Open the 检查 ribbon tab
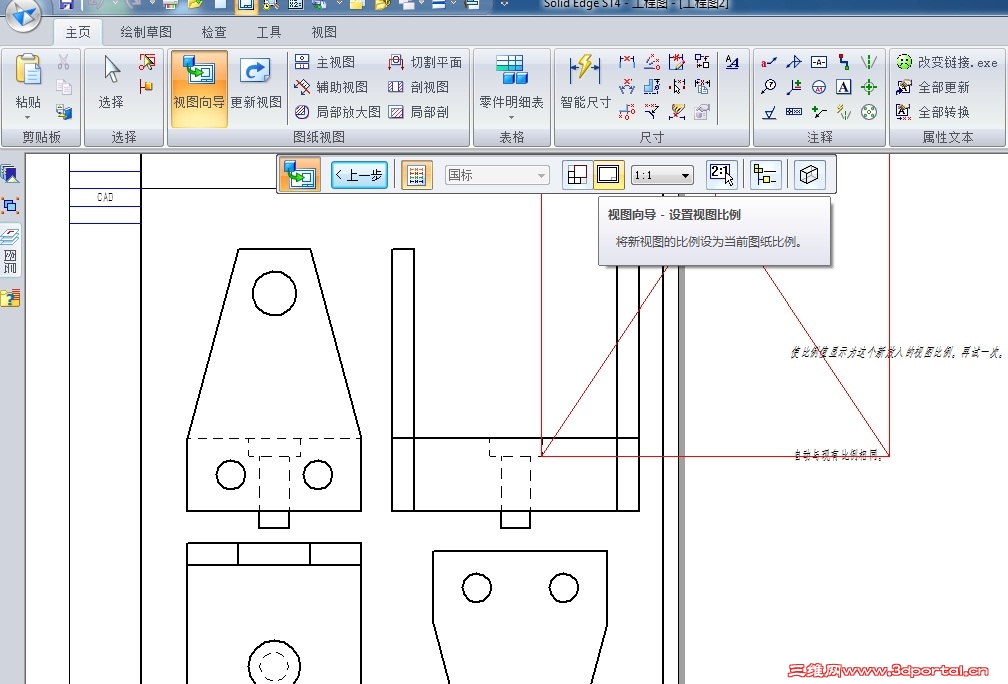This screenshot has width=1008, height=684. coord(214,32)
